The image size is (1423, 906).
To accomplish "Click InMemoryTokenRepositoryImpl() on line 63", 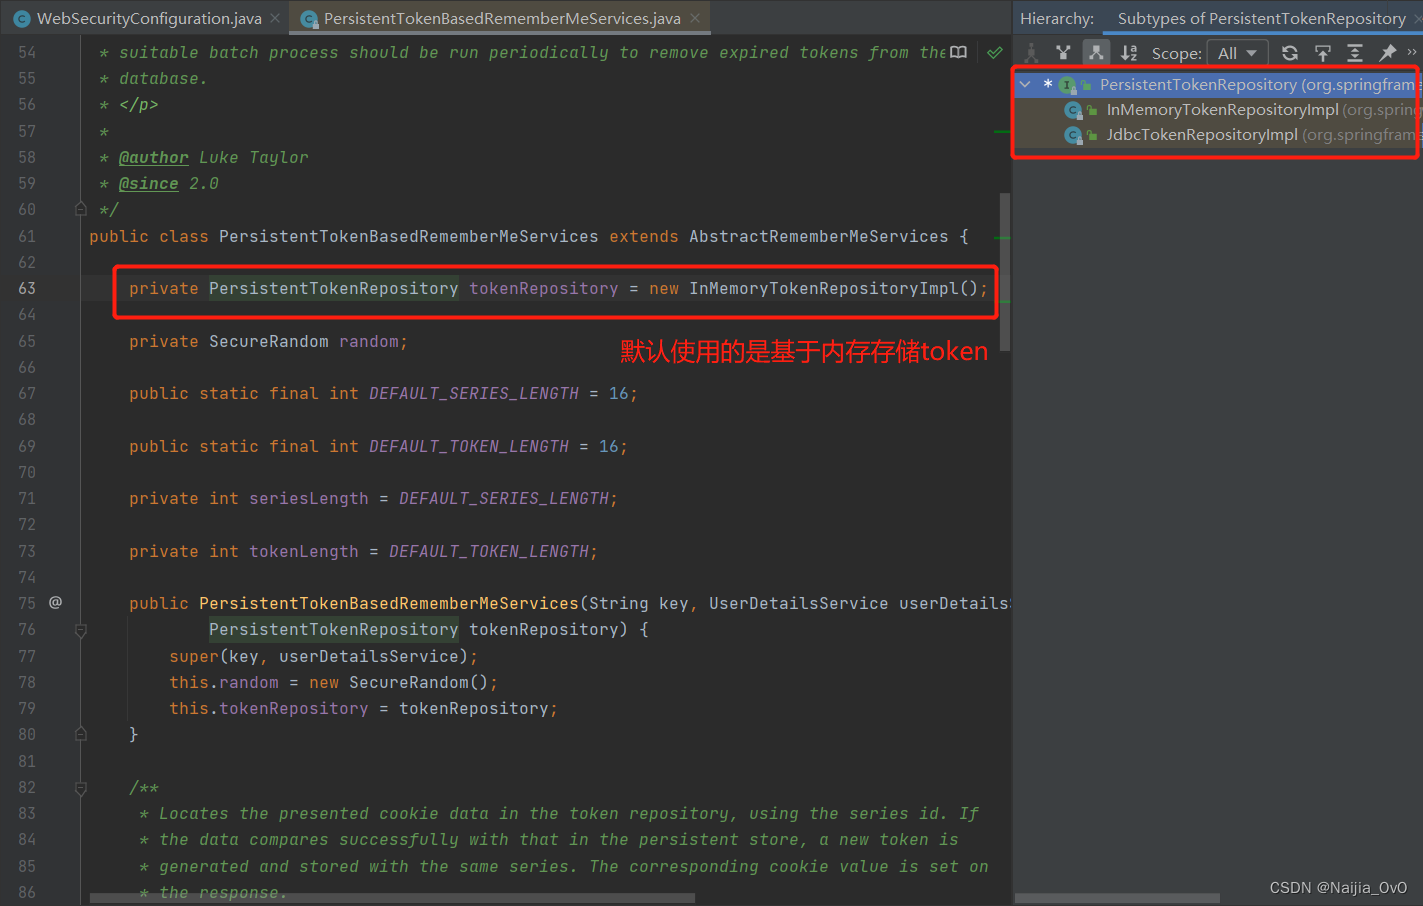I will coord(833,288).
